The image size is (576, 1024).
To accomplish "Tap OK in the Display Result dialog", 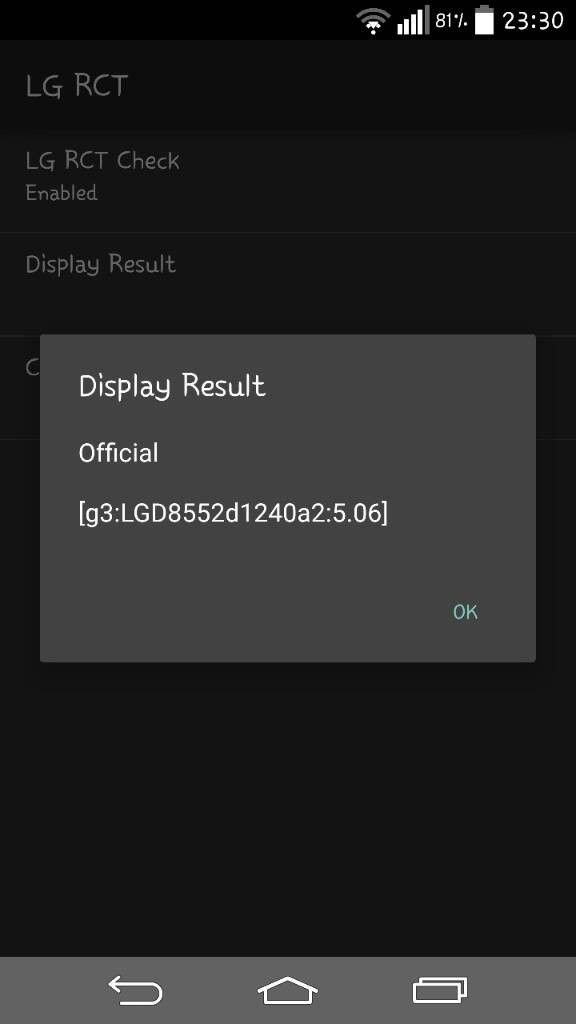I will coord(465,612).
